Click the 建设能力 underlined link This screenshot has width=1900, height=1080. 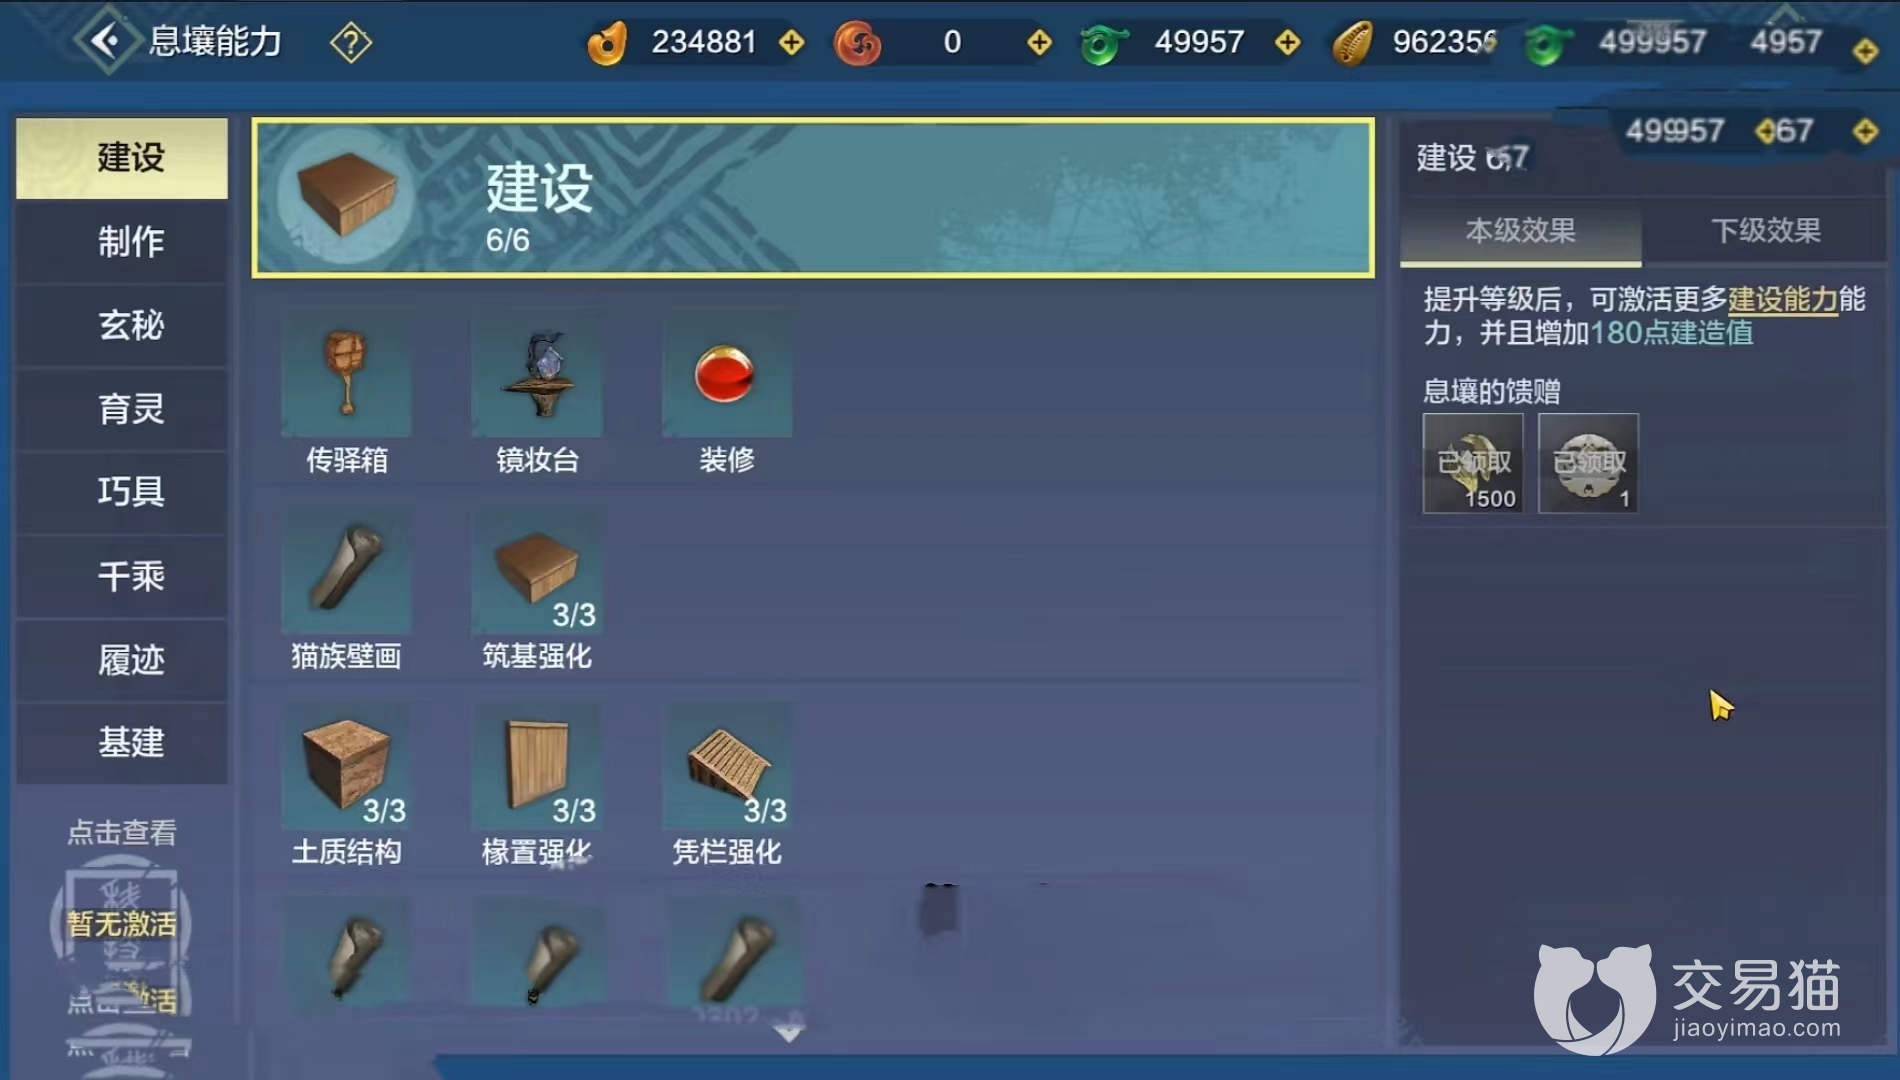[1782, 299]
